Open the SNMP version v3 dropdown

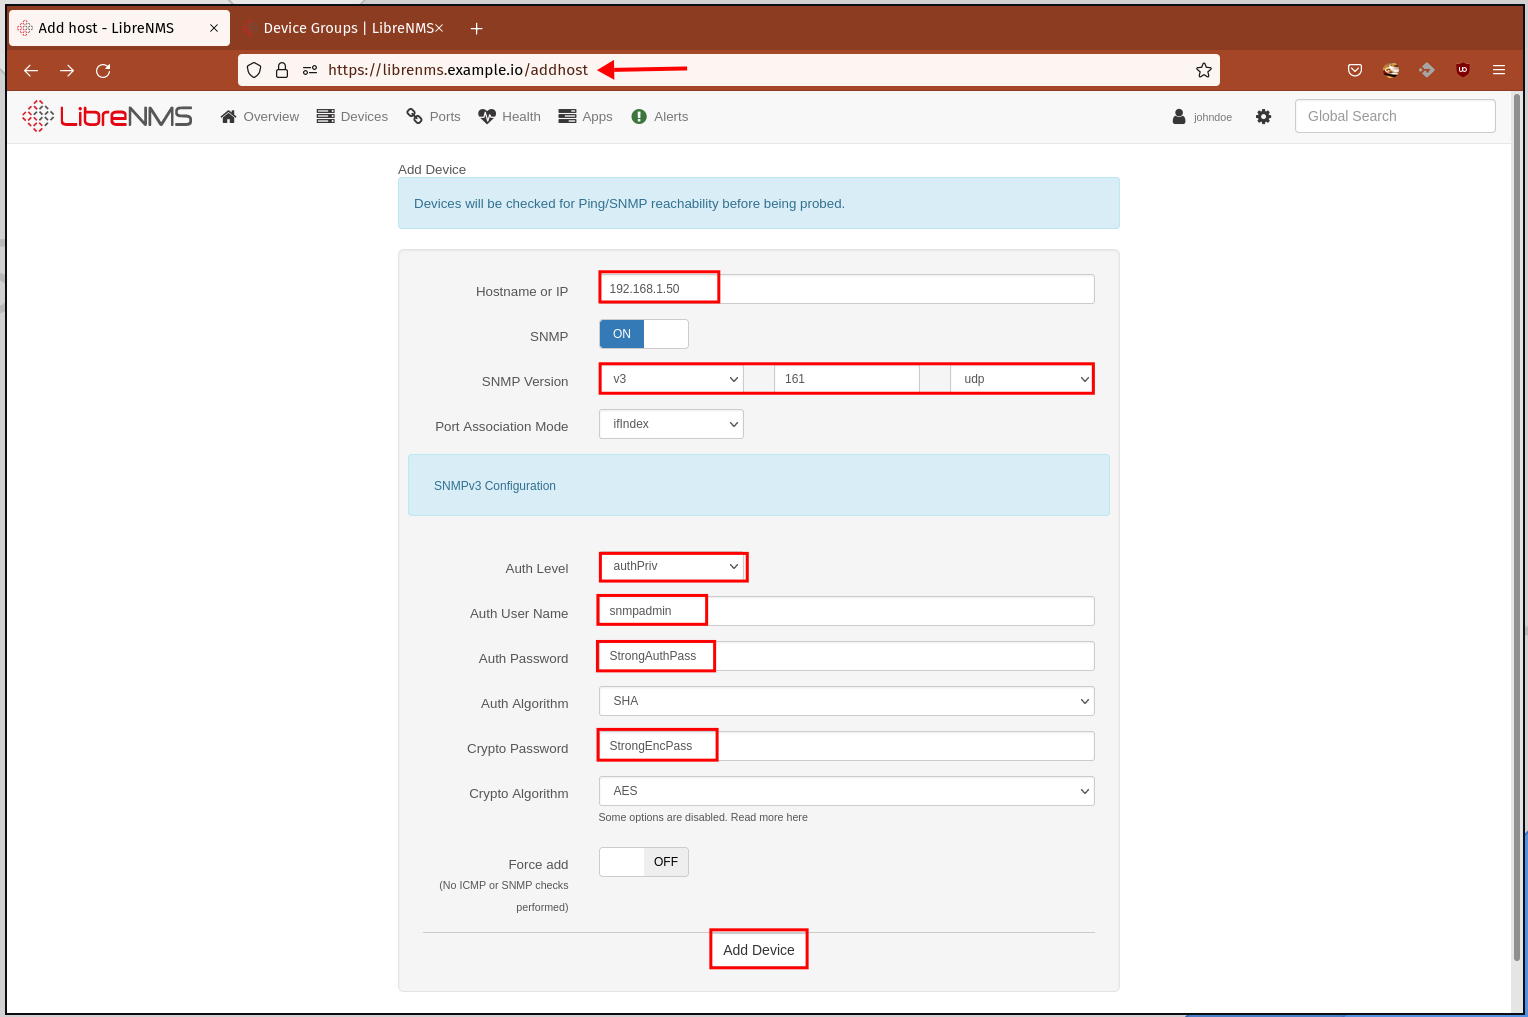671,379
